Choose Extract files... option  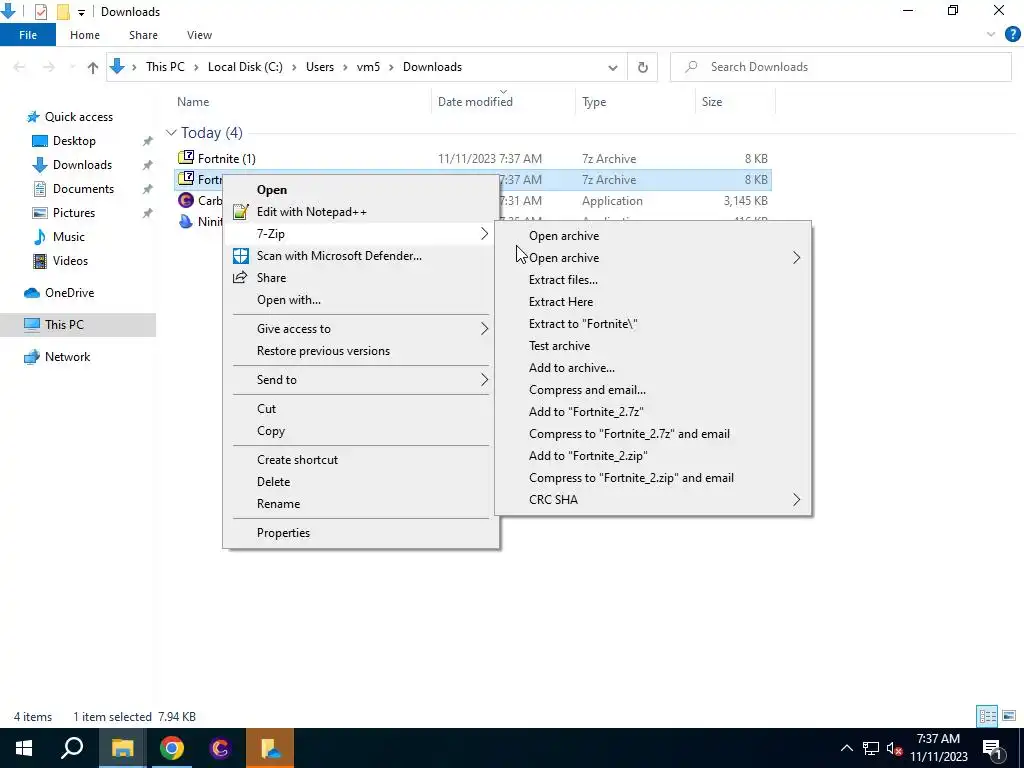pyautogui.click(x=563, y=280)
